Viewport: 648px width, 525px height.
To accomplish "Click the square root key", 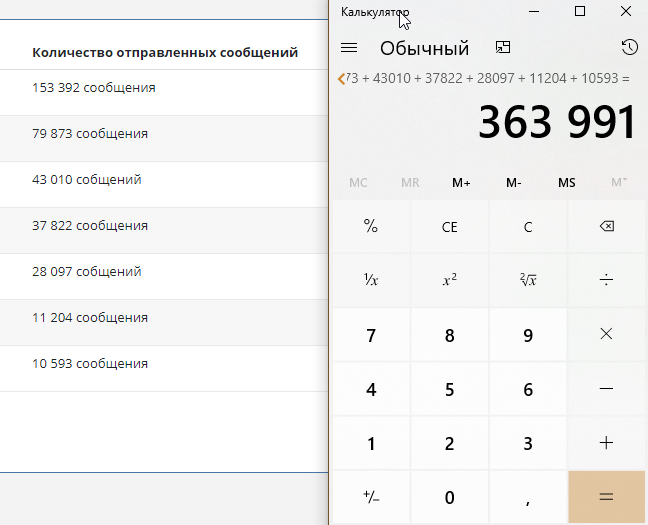I will pos(528,280).
